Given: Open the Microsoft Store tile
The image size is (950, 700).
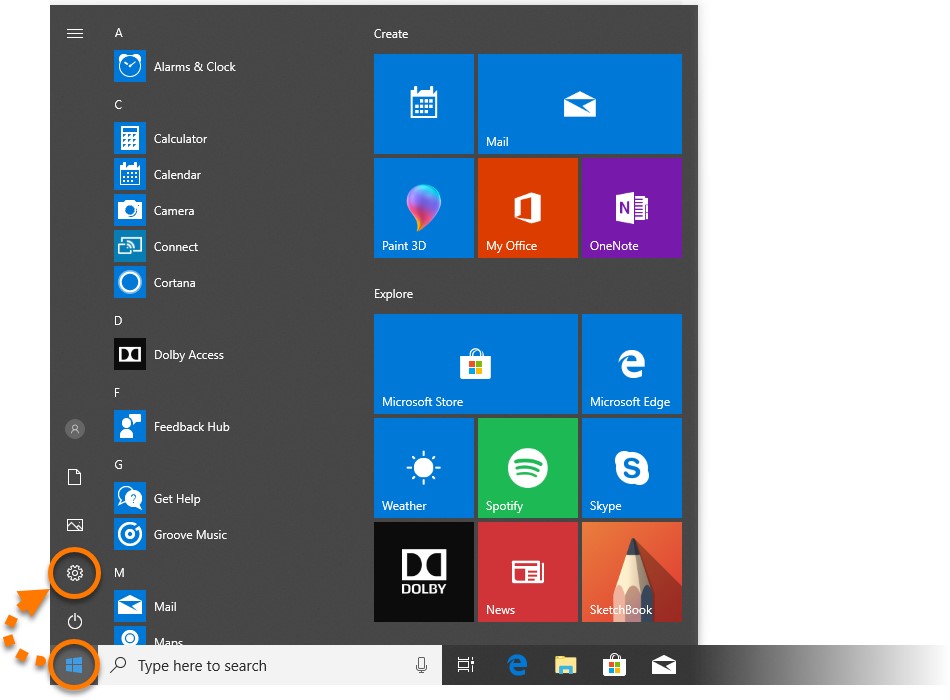Looking at the screenshot, I should [x=475, y=363].
